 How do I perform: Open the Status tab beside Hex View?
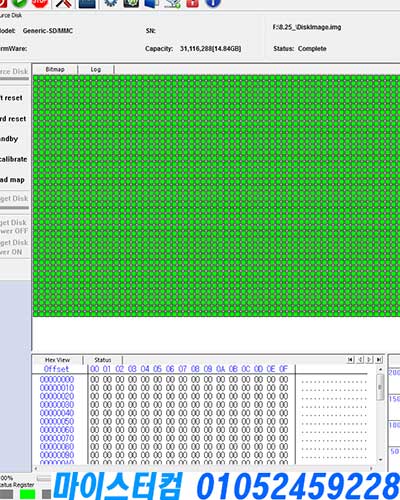103,360
